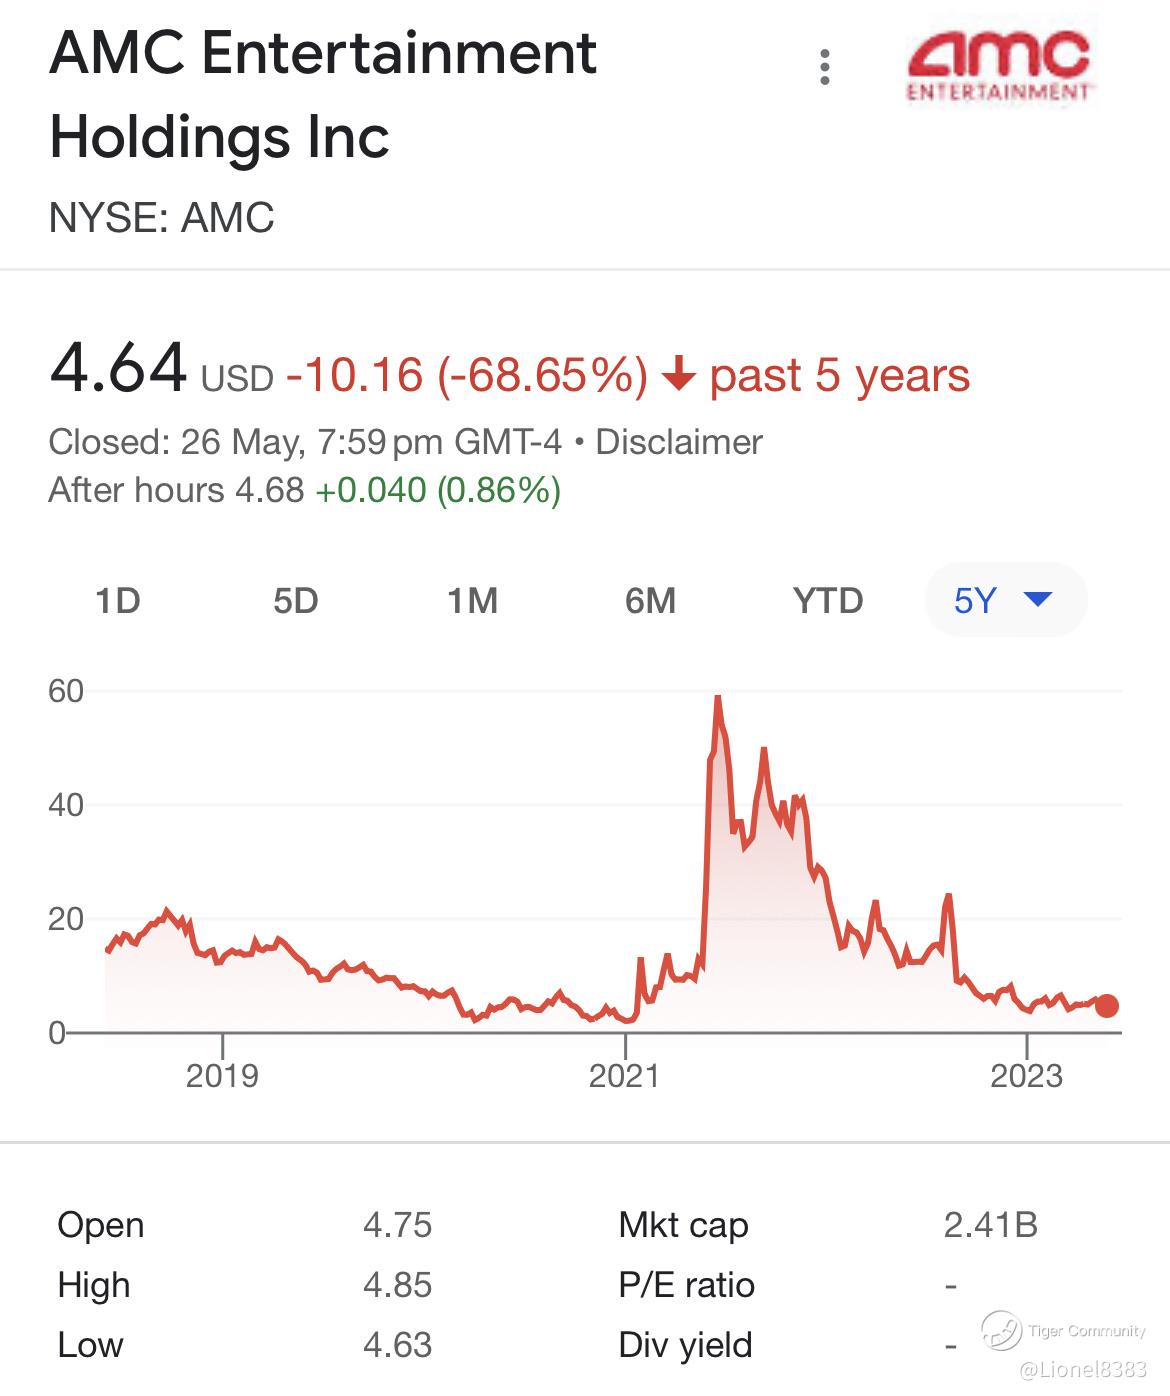
Task: Expand the 5Y range dropdown arrow
Action: click(x=1039, y=600)
